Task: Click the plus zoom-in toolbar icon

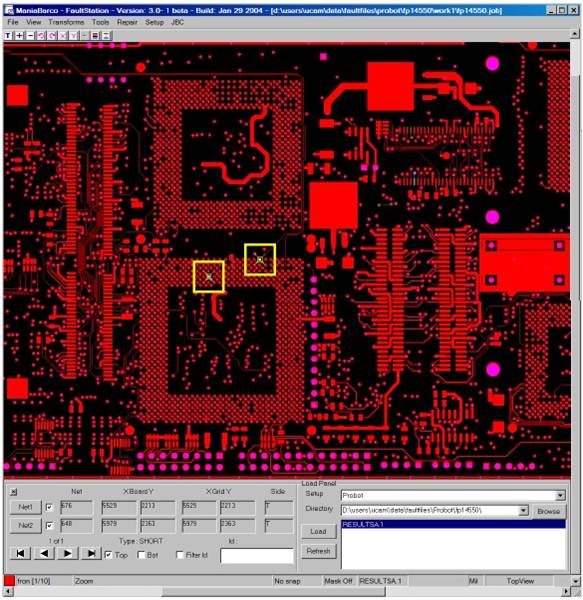Action: pyautogui.click(x=19, y=36)
